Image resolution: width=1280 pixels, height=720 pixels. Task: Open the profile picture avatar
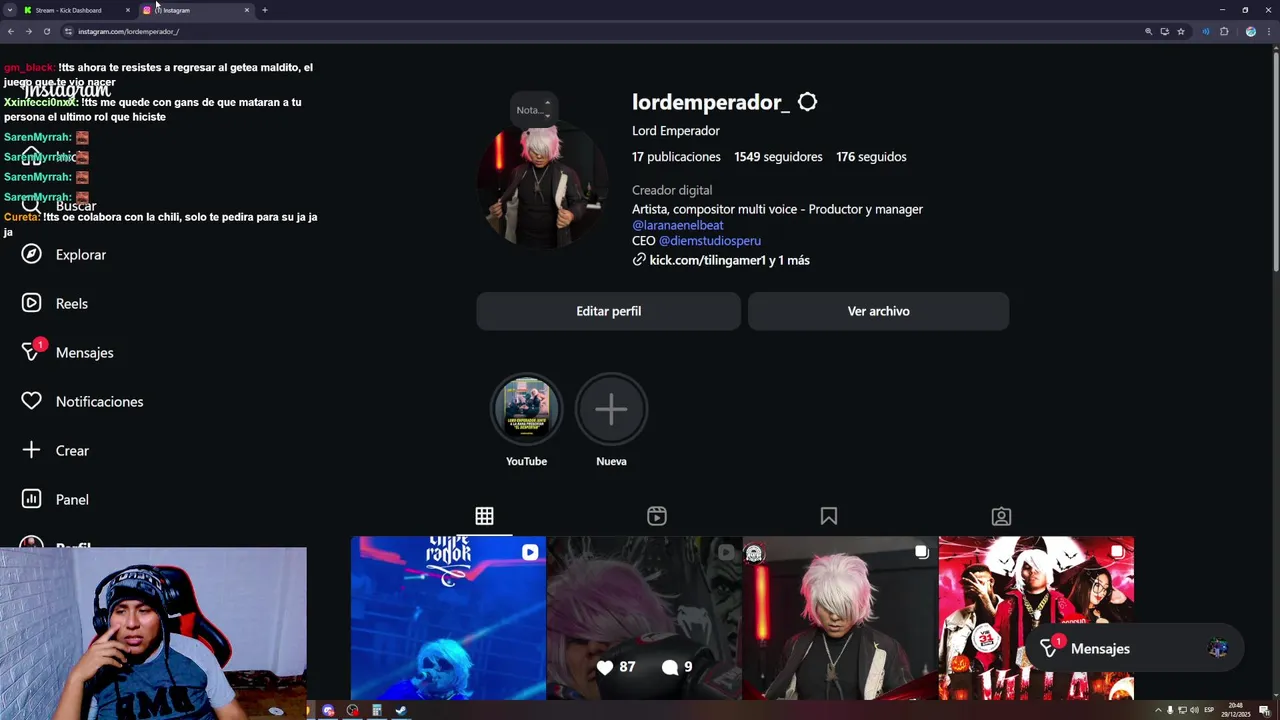click(x=541, y=187)
